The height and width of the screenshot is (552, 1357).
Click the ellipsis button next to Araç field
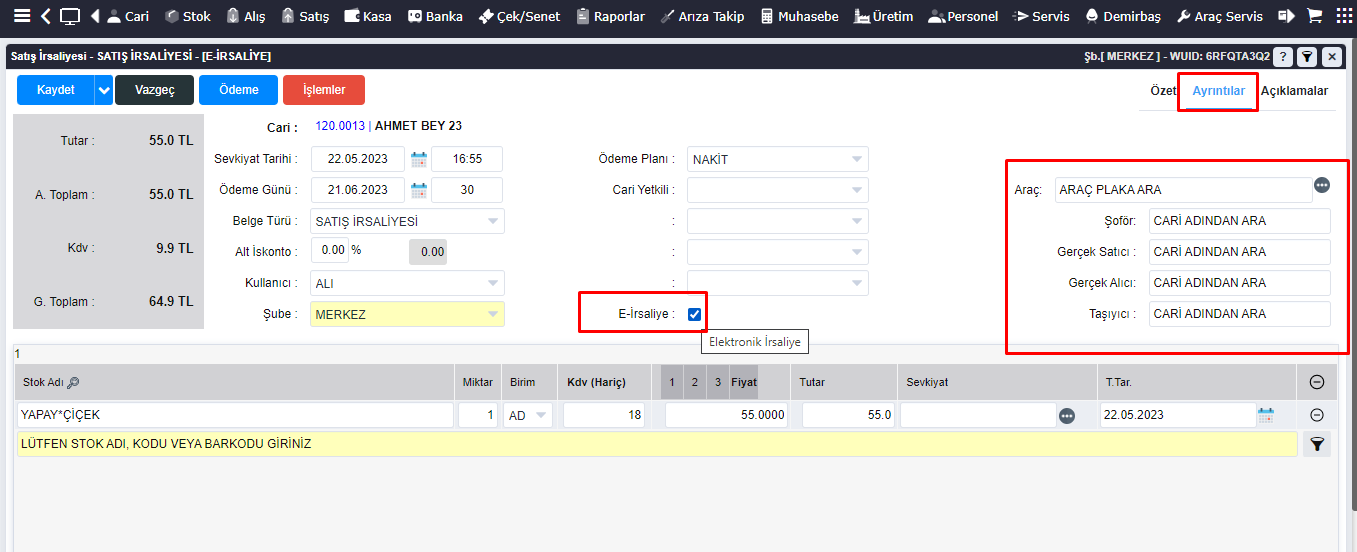click(x=1322, y=185)
